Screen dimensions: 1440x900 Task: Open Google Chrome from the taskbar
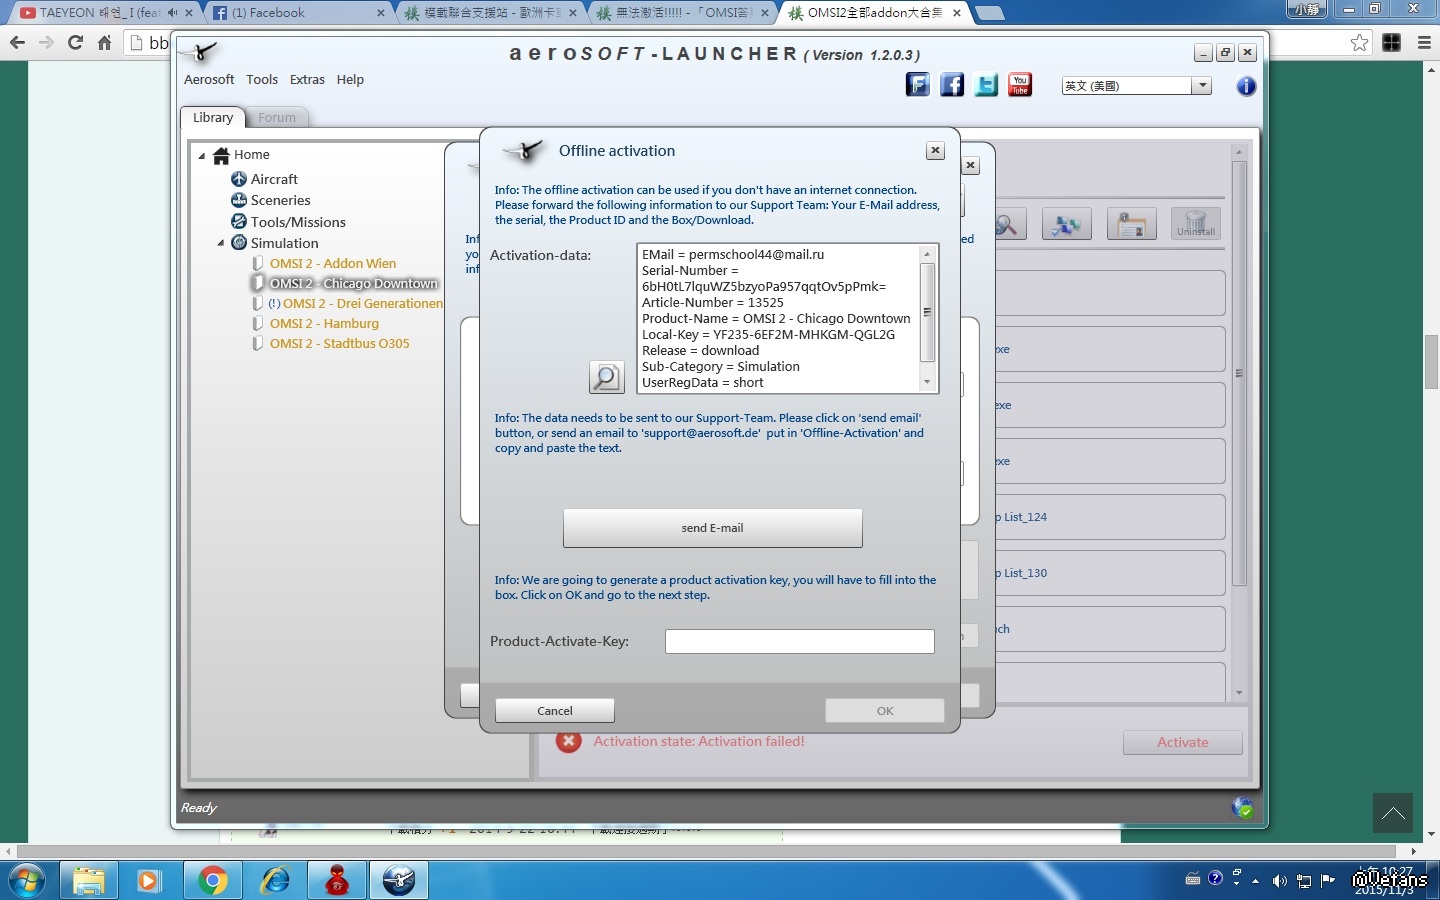[212, 880]
